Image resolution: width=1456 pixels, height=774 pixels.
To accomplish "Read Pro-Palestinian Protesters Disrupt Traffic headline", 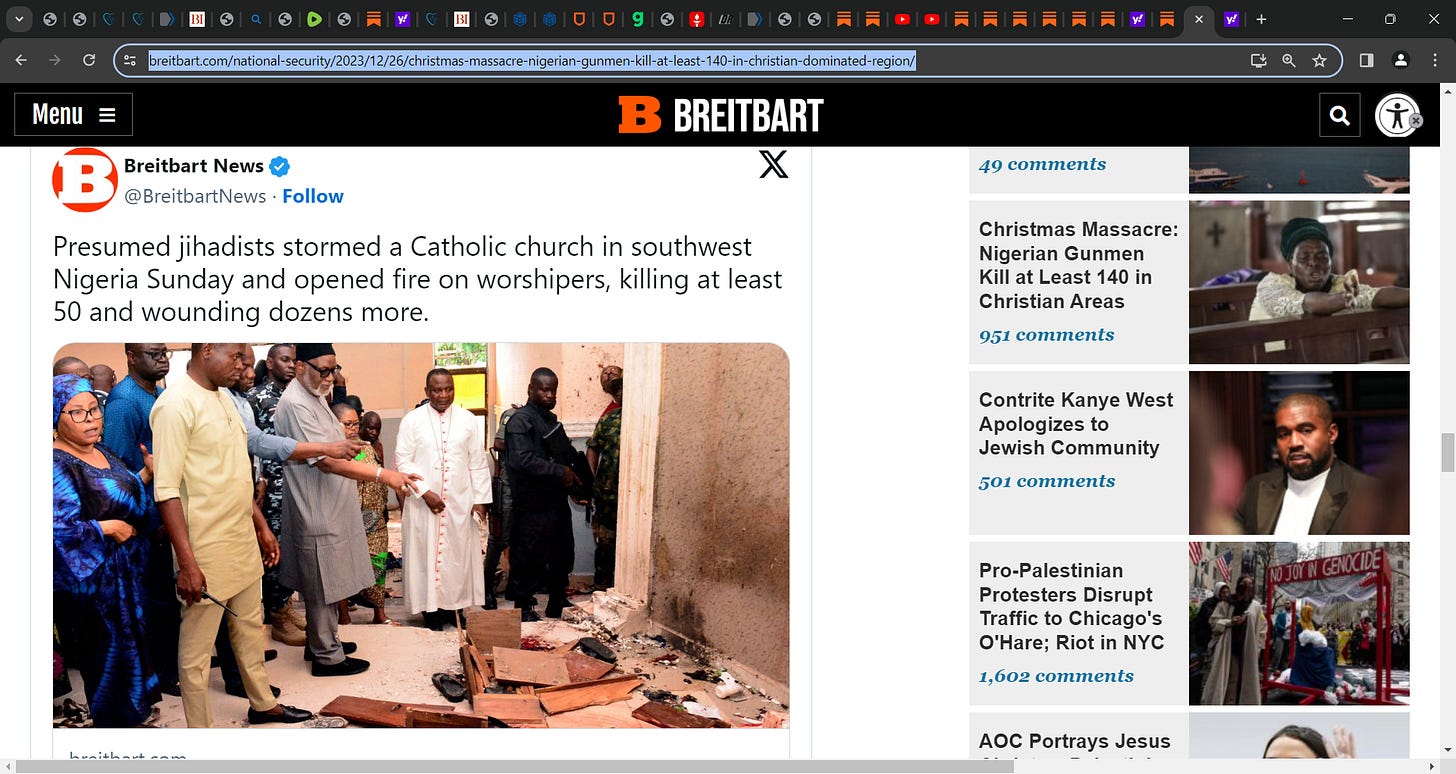I will (1072, 606).
